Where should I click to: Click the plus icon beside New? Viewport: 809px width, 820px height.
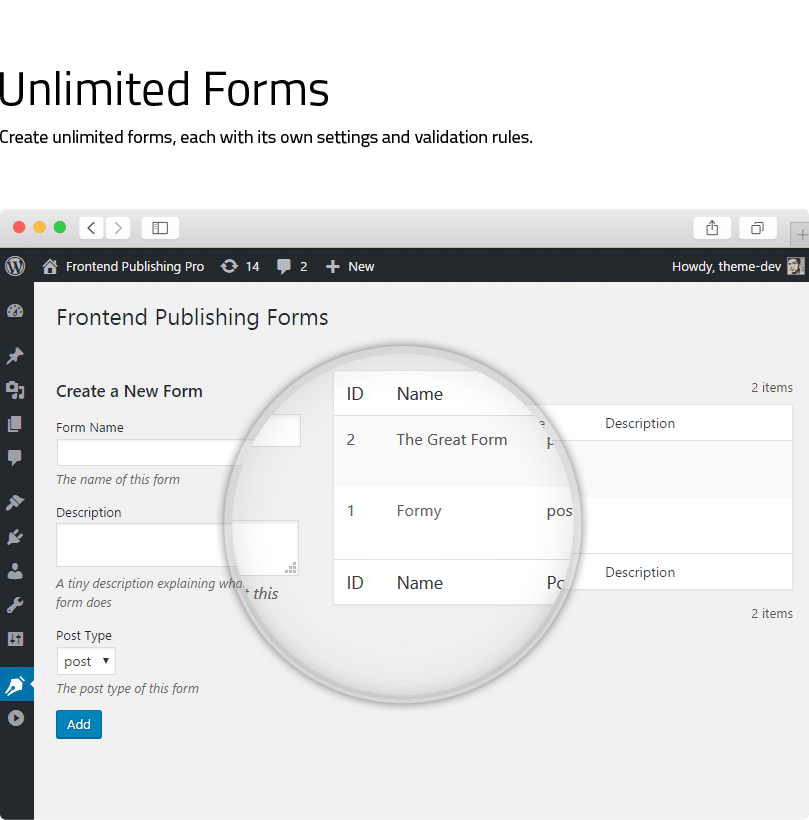(333, 267)
